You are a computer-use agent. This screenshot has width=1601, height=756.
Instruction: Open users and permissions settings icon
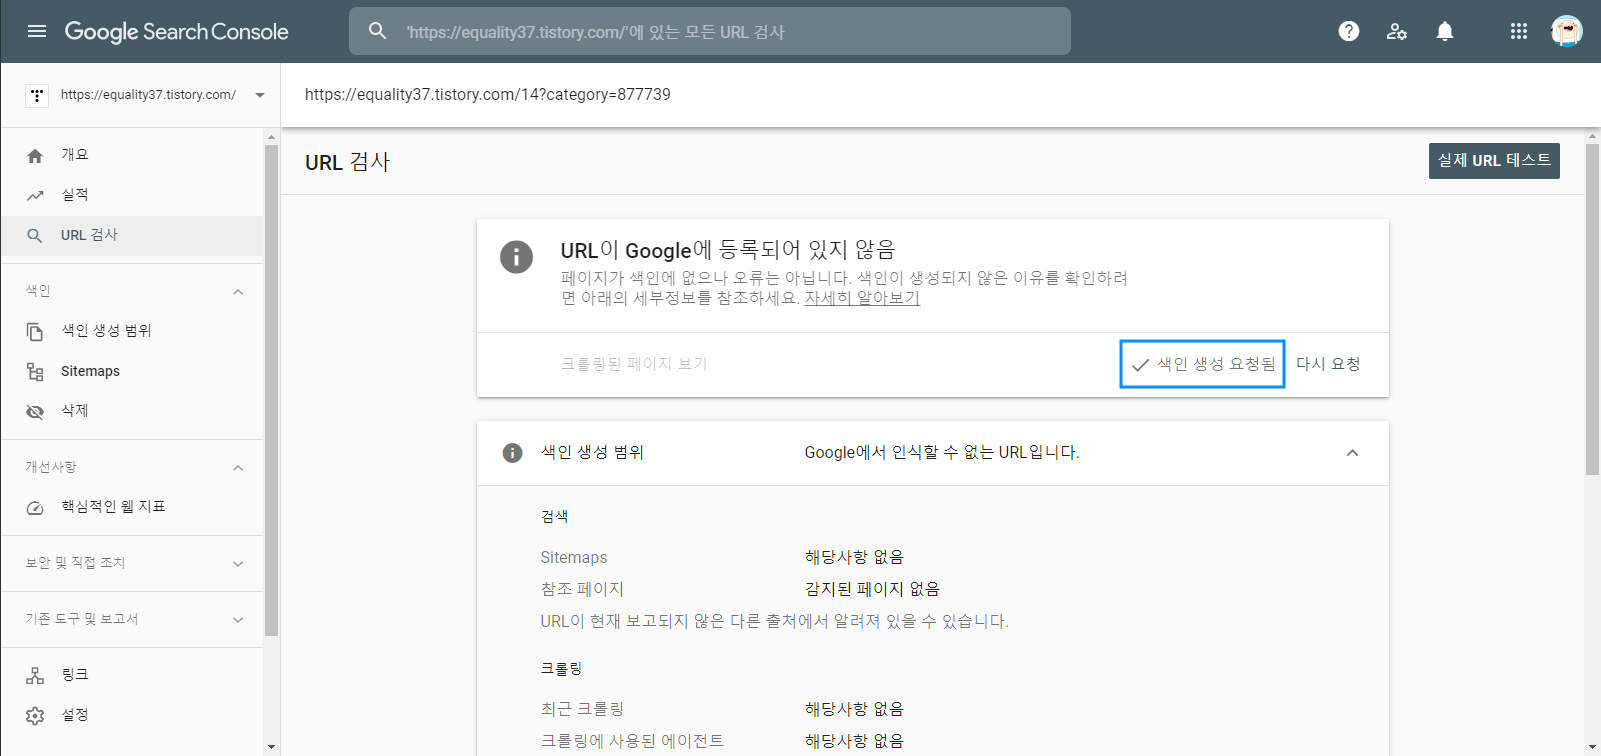point(1397,31)
